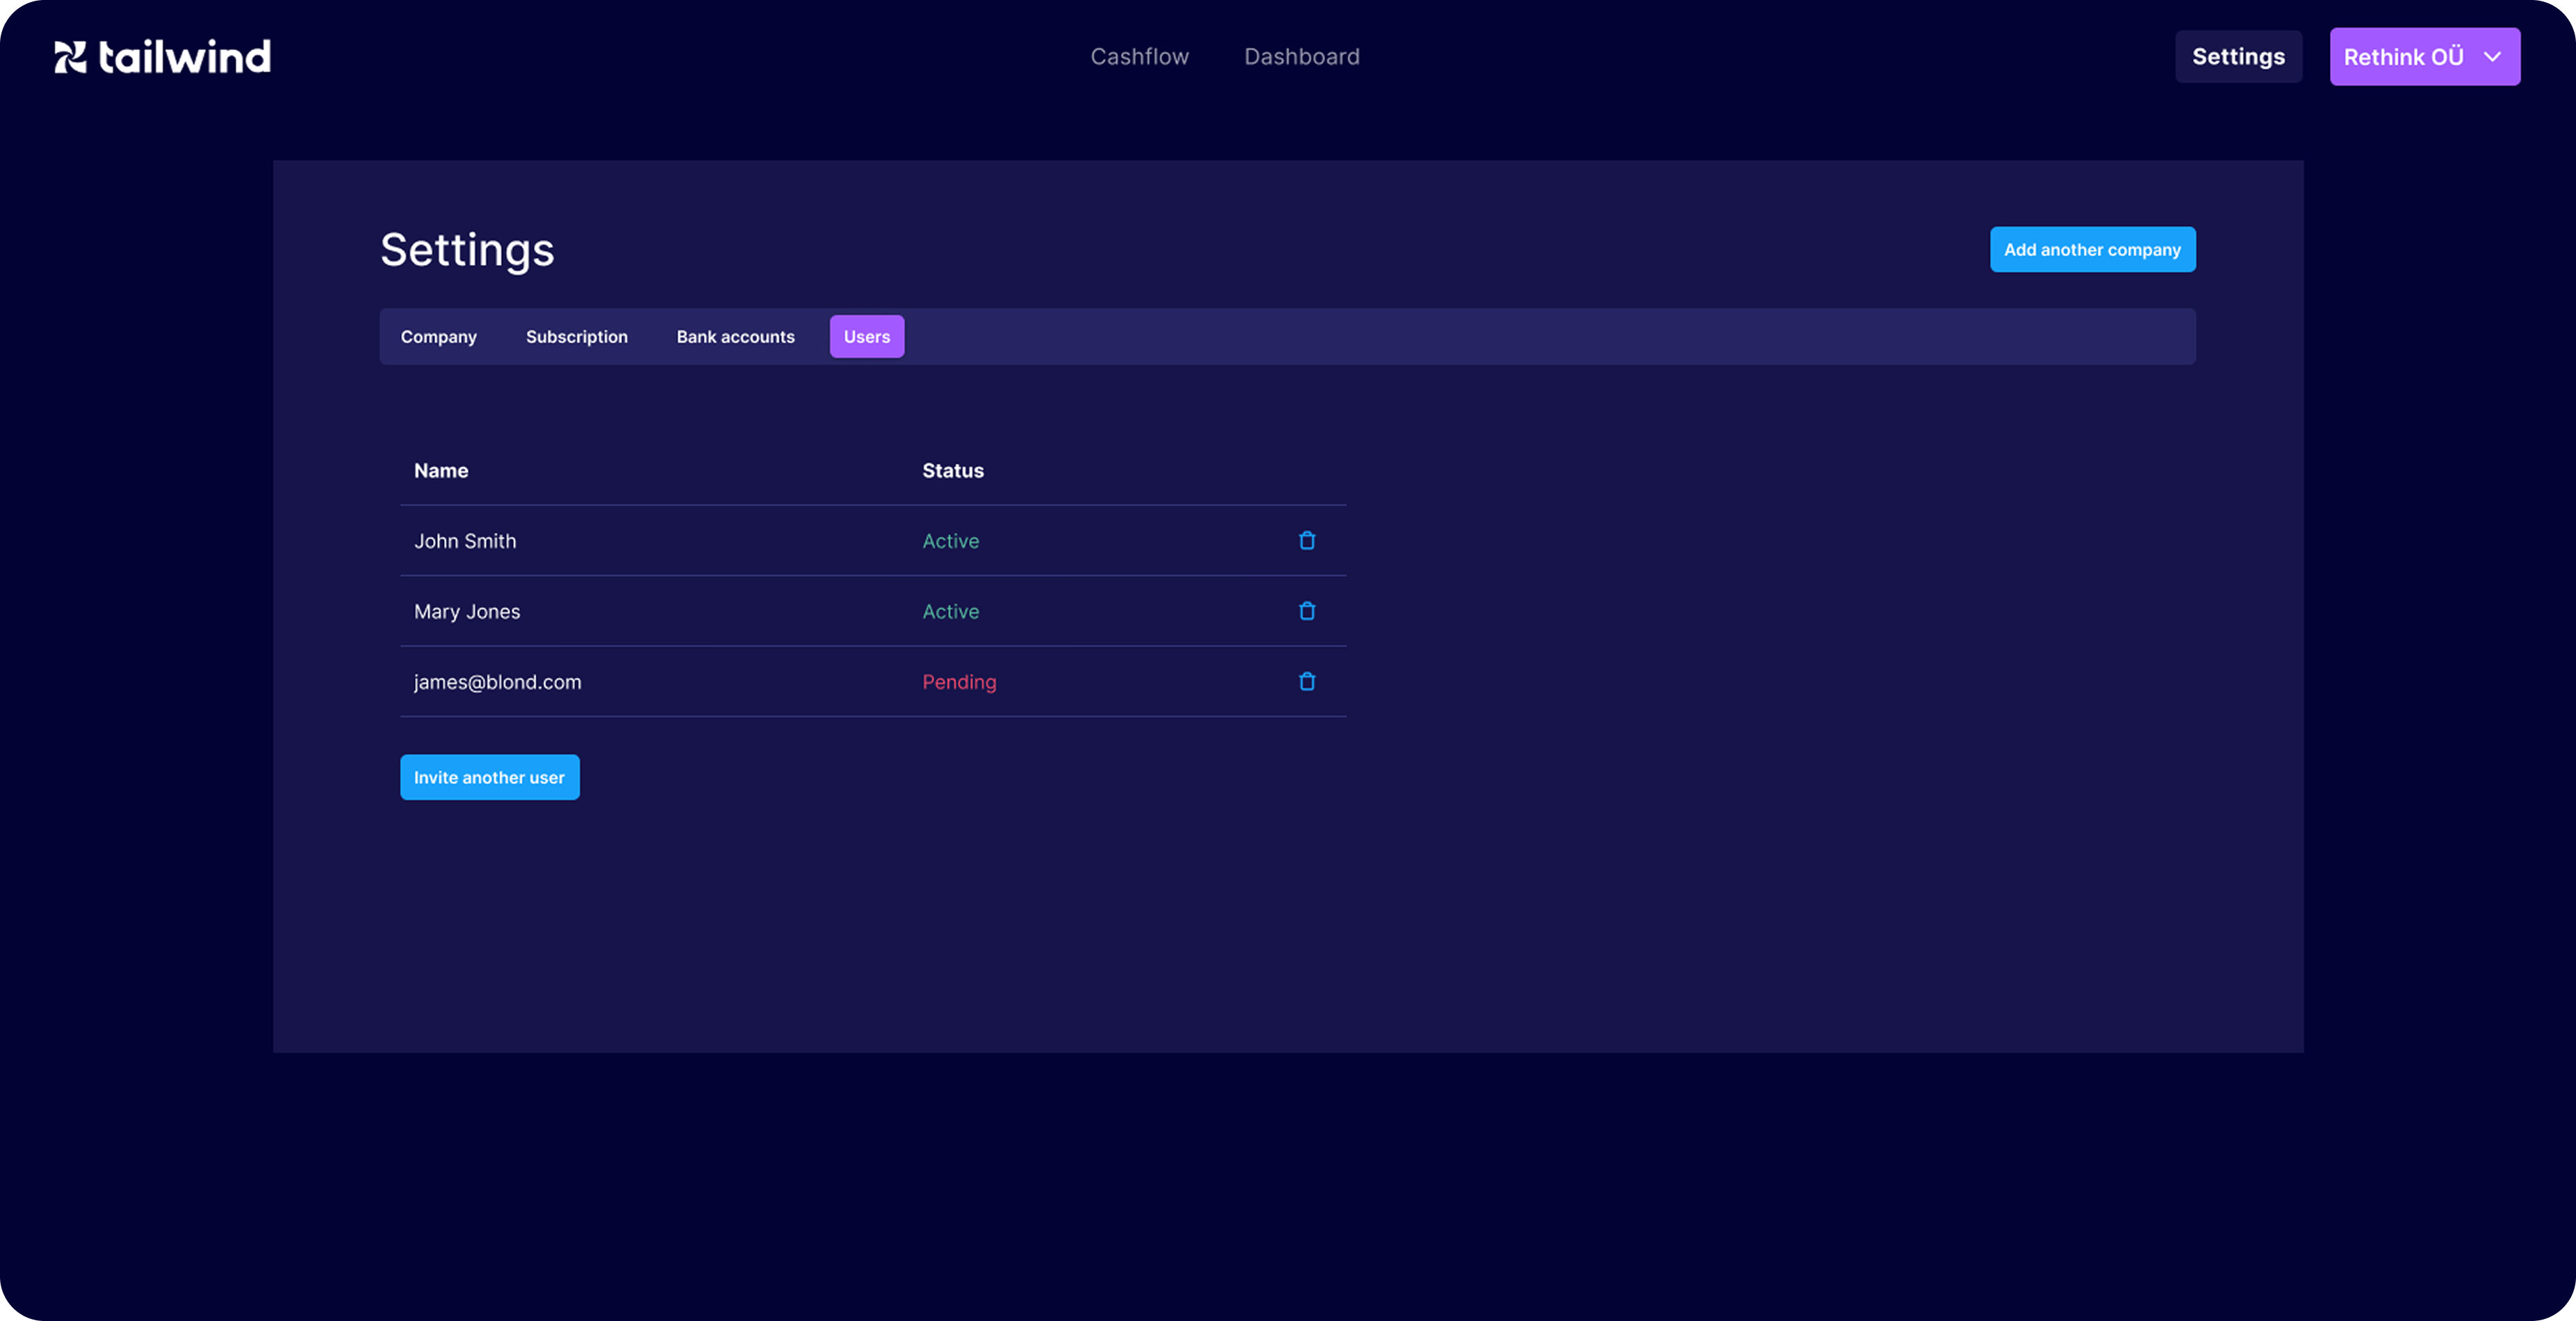
Task: Expand the Rethink OÜ company dropdown
Action: [2424, 57]
